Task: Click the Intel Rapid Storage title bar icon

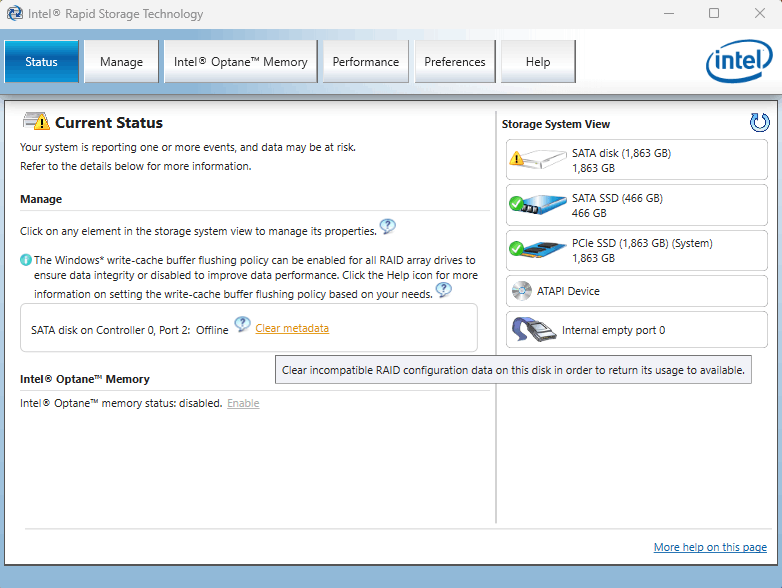Action: (x=14, y=13)
